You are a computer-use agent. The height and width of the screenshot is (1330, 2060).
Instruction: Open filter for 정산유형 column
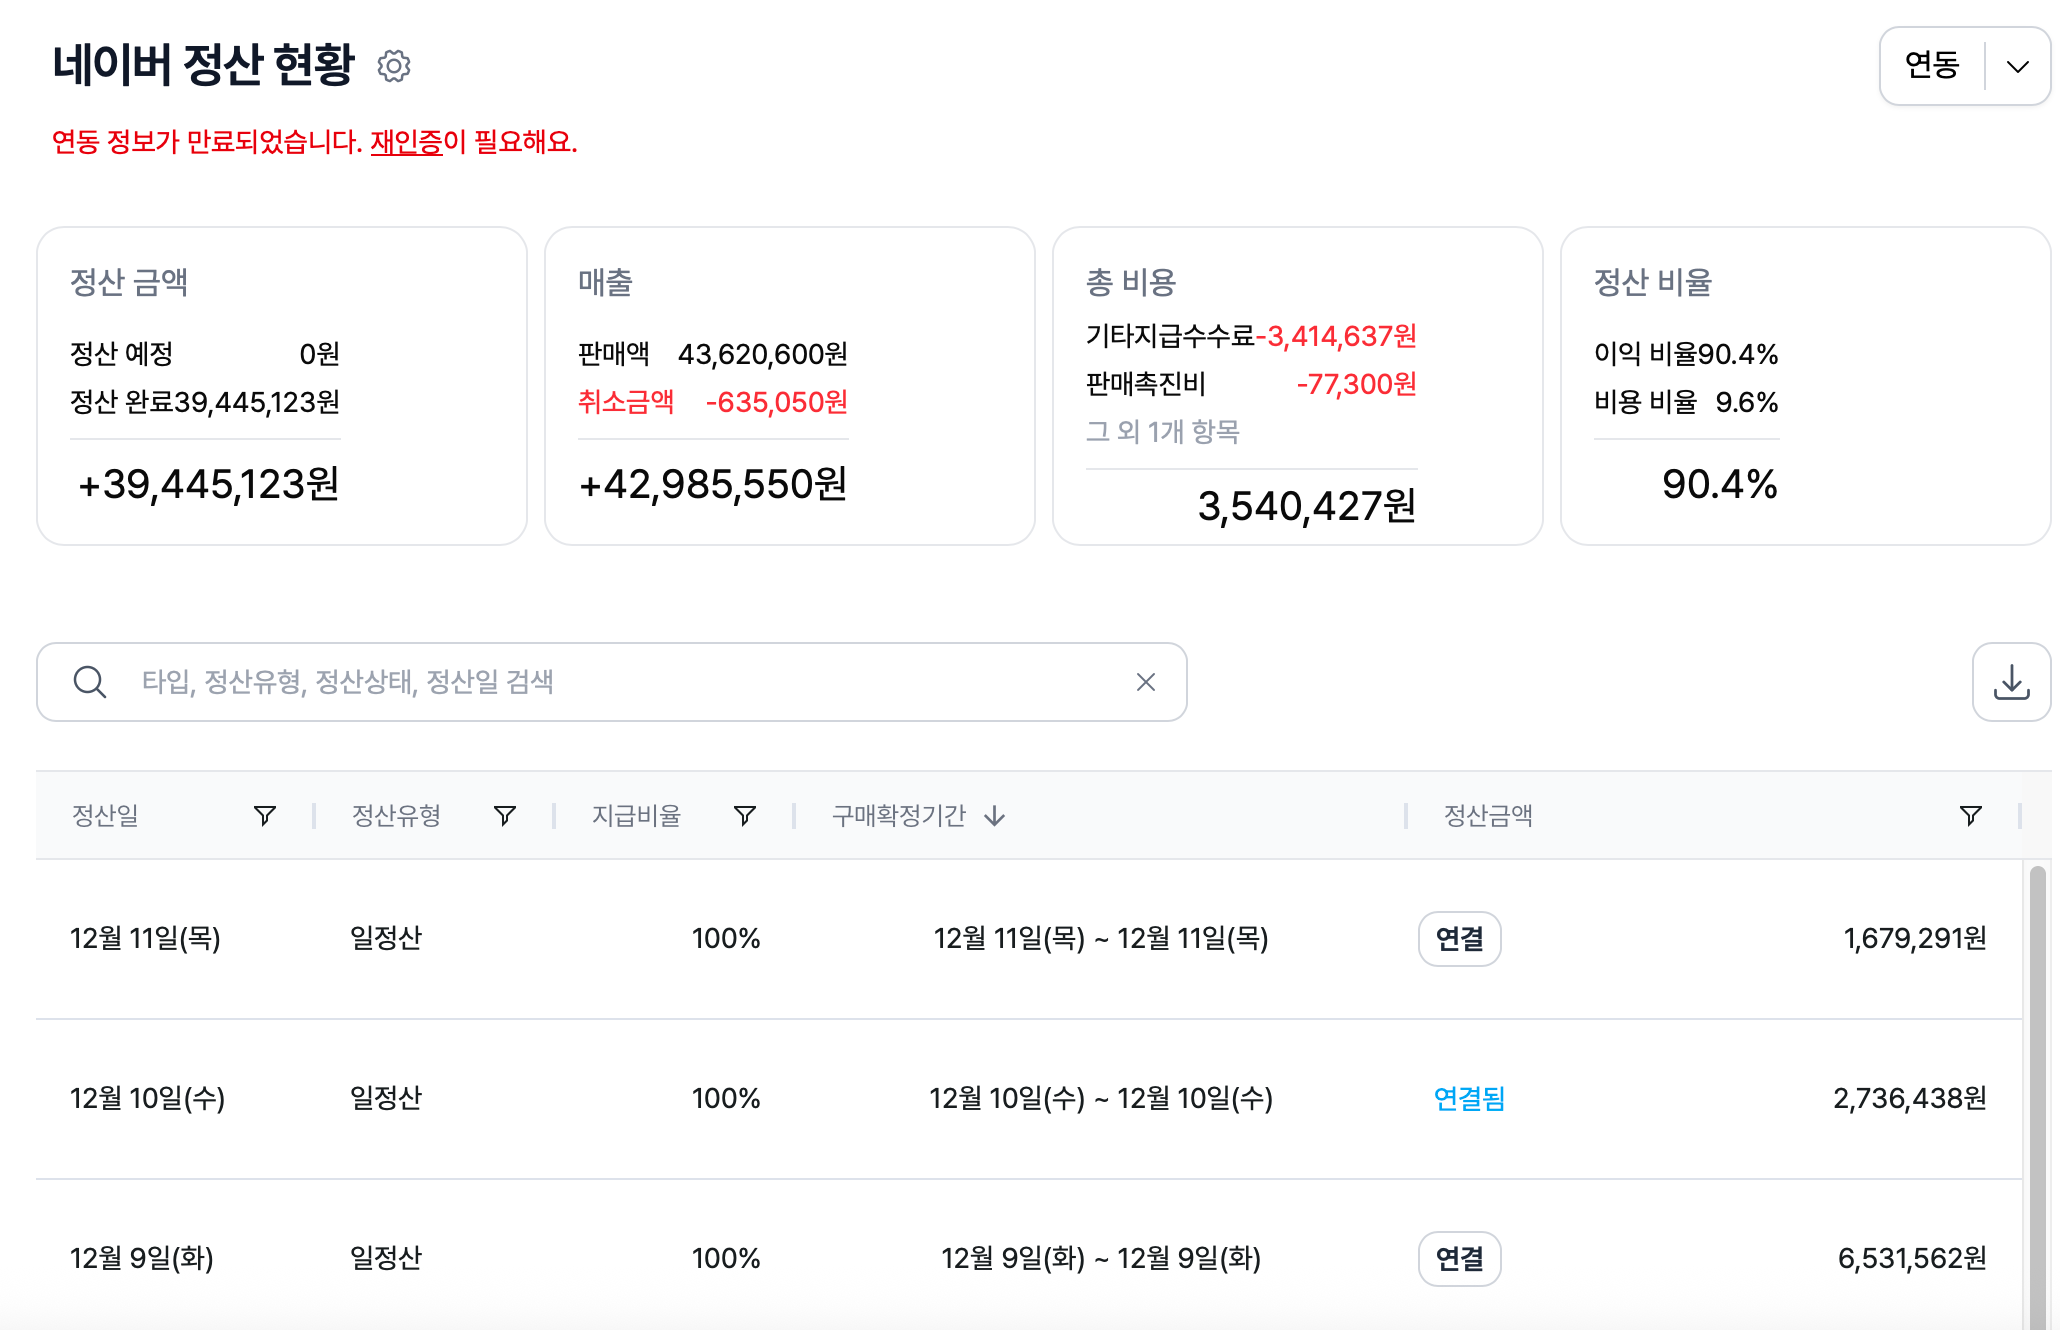pyautogui.click(x=505, y=816)
